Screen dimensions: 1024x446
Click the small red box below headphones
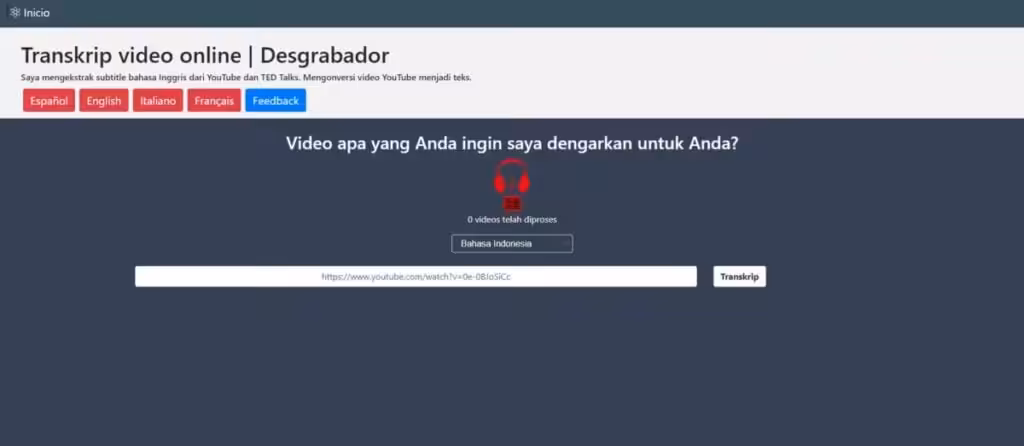click(512, 203)
